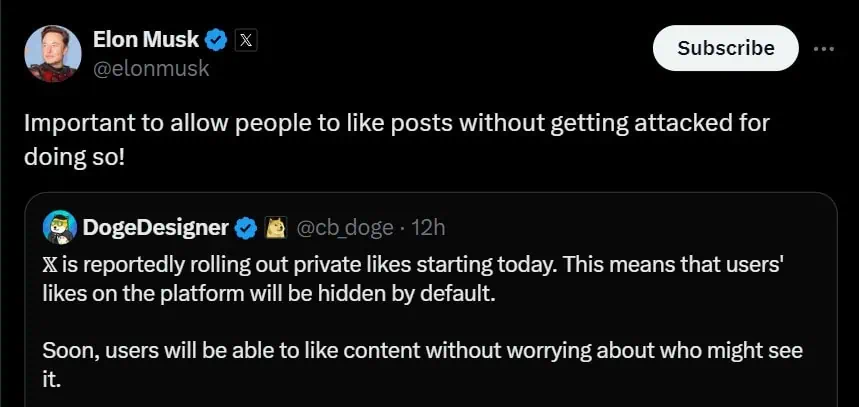Click the Elon Musk display name
This screenshot has width=859, height=407.
[145, 40]
